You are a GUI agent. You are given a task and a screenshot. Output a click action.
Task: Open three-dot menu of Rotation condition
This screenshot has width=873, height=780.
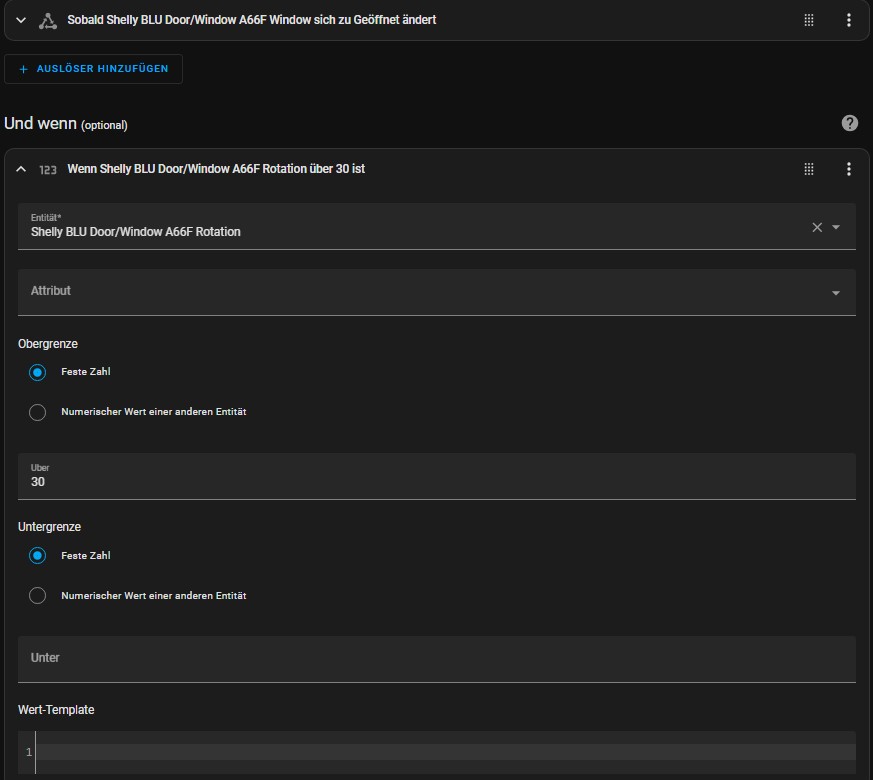[x=849, y=169]
